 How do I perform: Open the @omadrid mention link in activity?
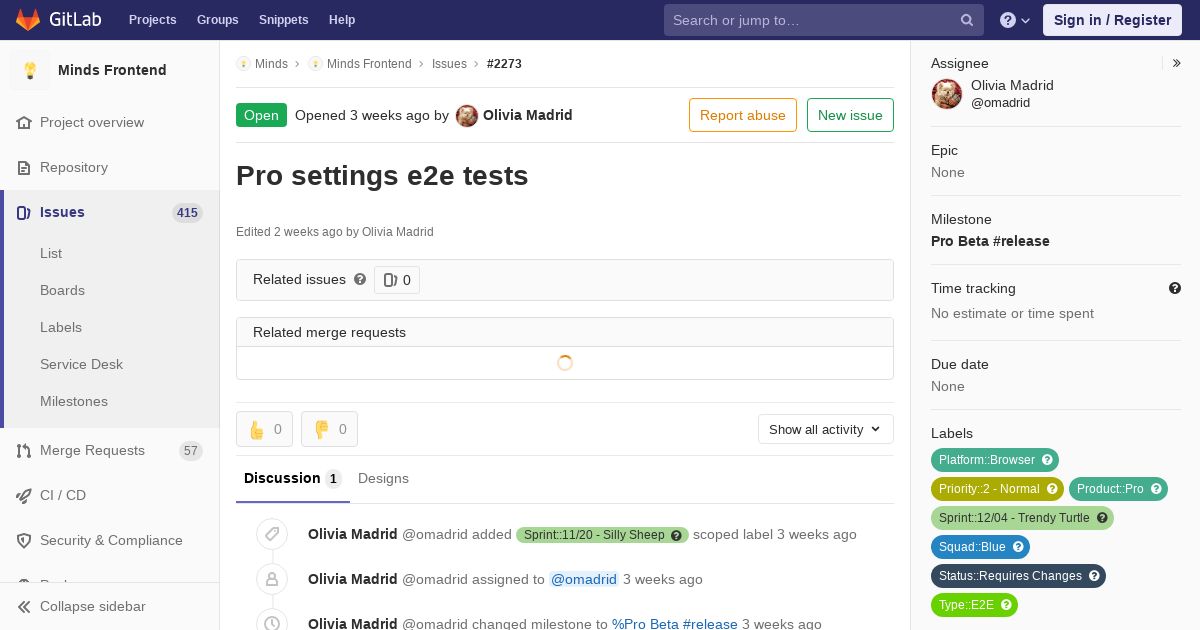point(584,579)
